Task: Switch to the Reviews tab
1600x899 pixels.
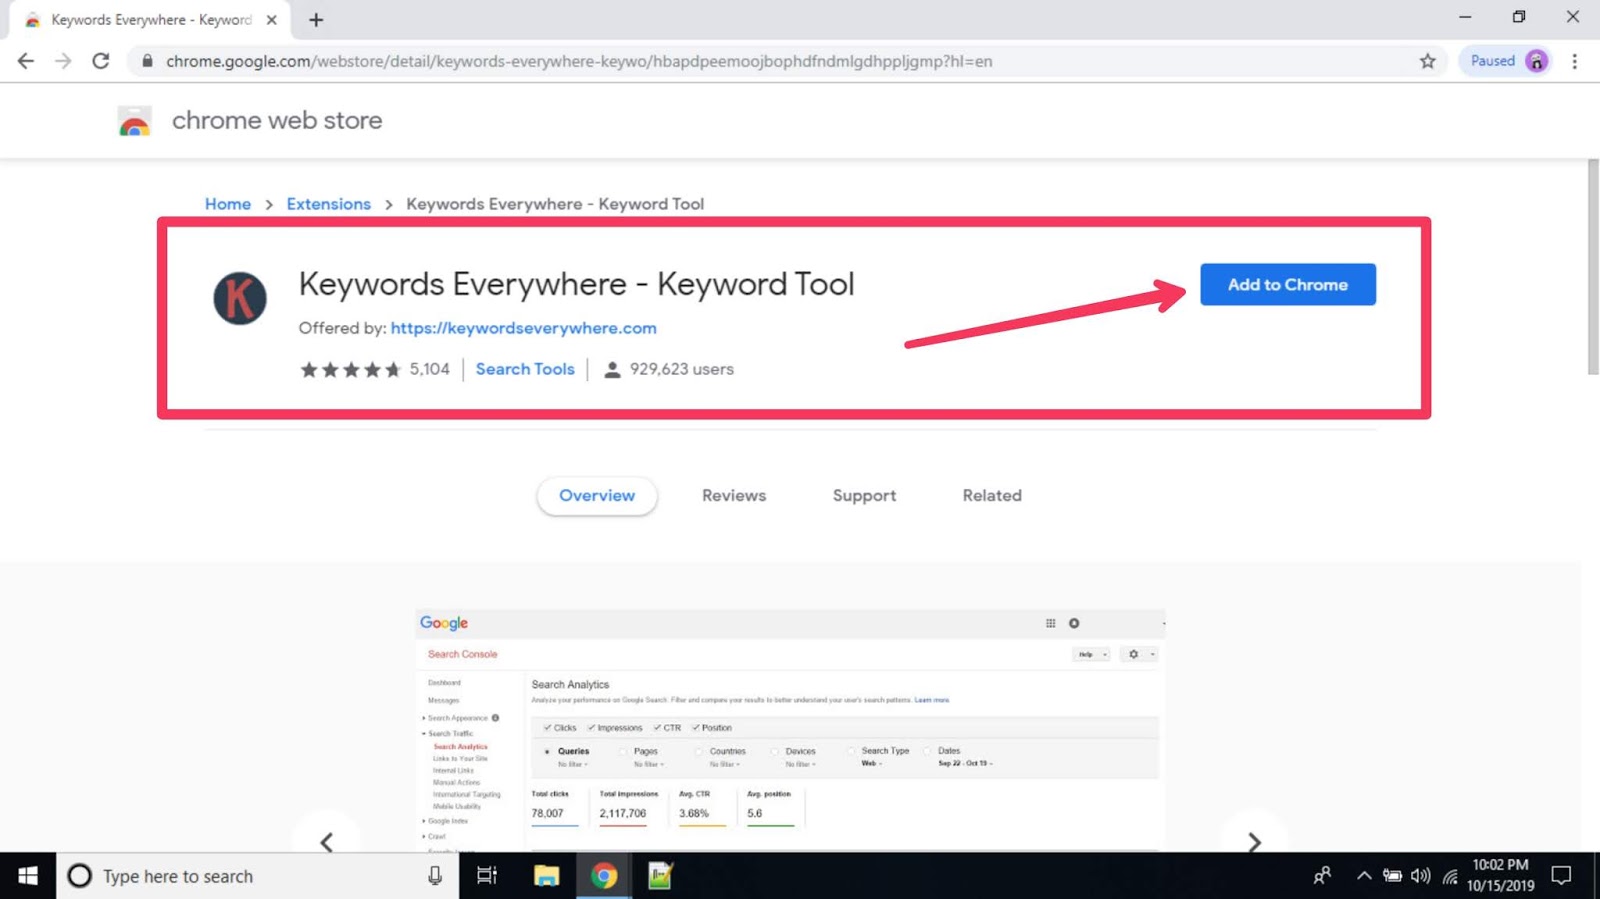Action: coord(734,496)
